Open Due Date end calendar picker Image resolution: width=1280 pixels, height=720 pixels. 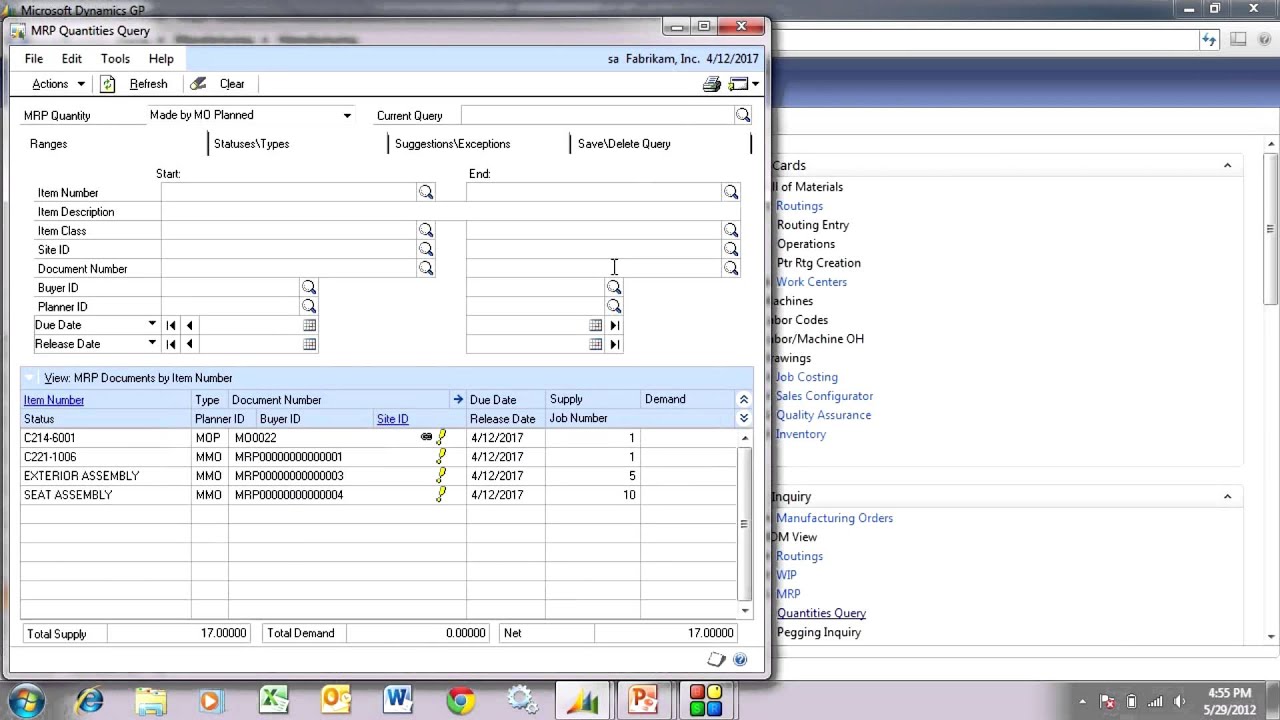point(596,325)
